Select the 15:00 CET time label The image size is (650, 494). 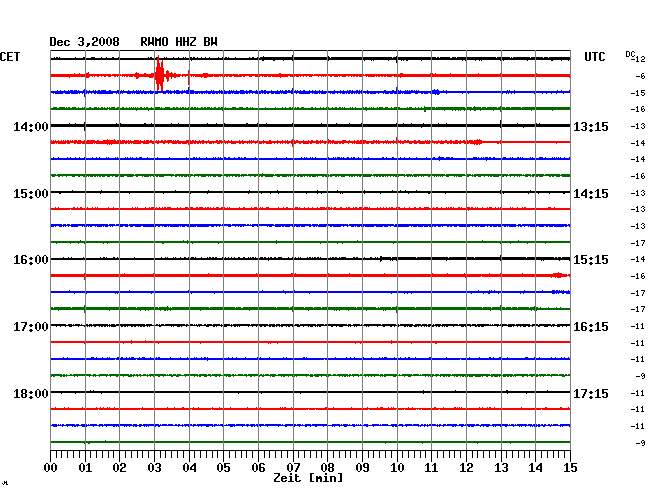click(31, 194)
